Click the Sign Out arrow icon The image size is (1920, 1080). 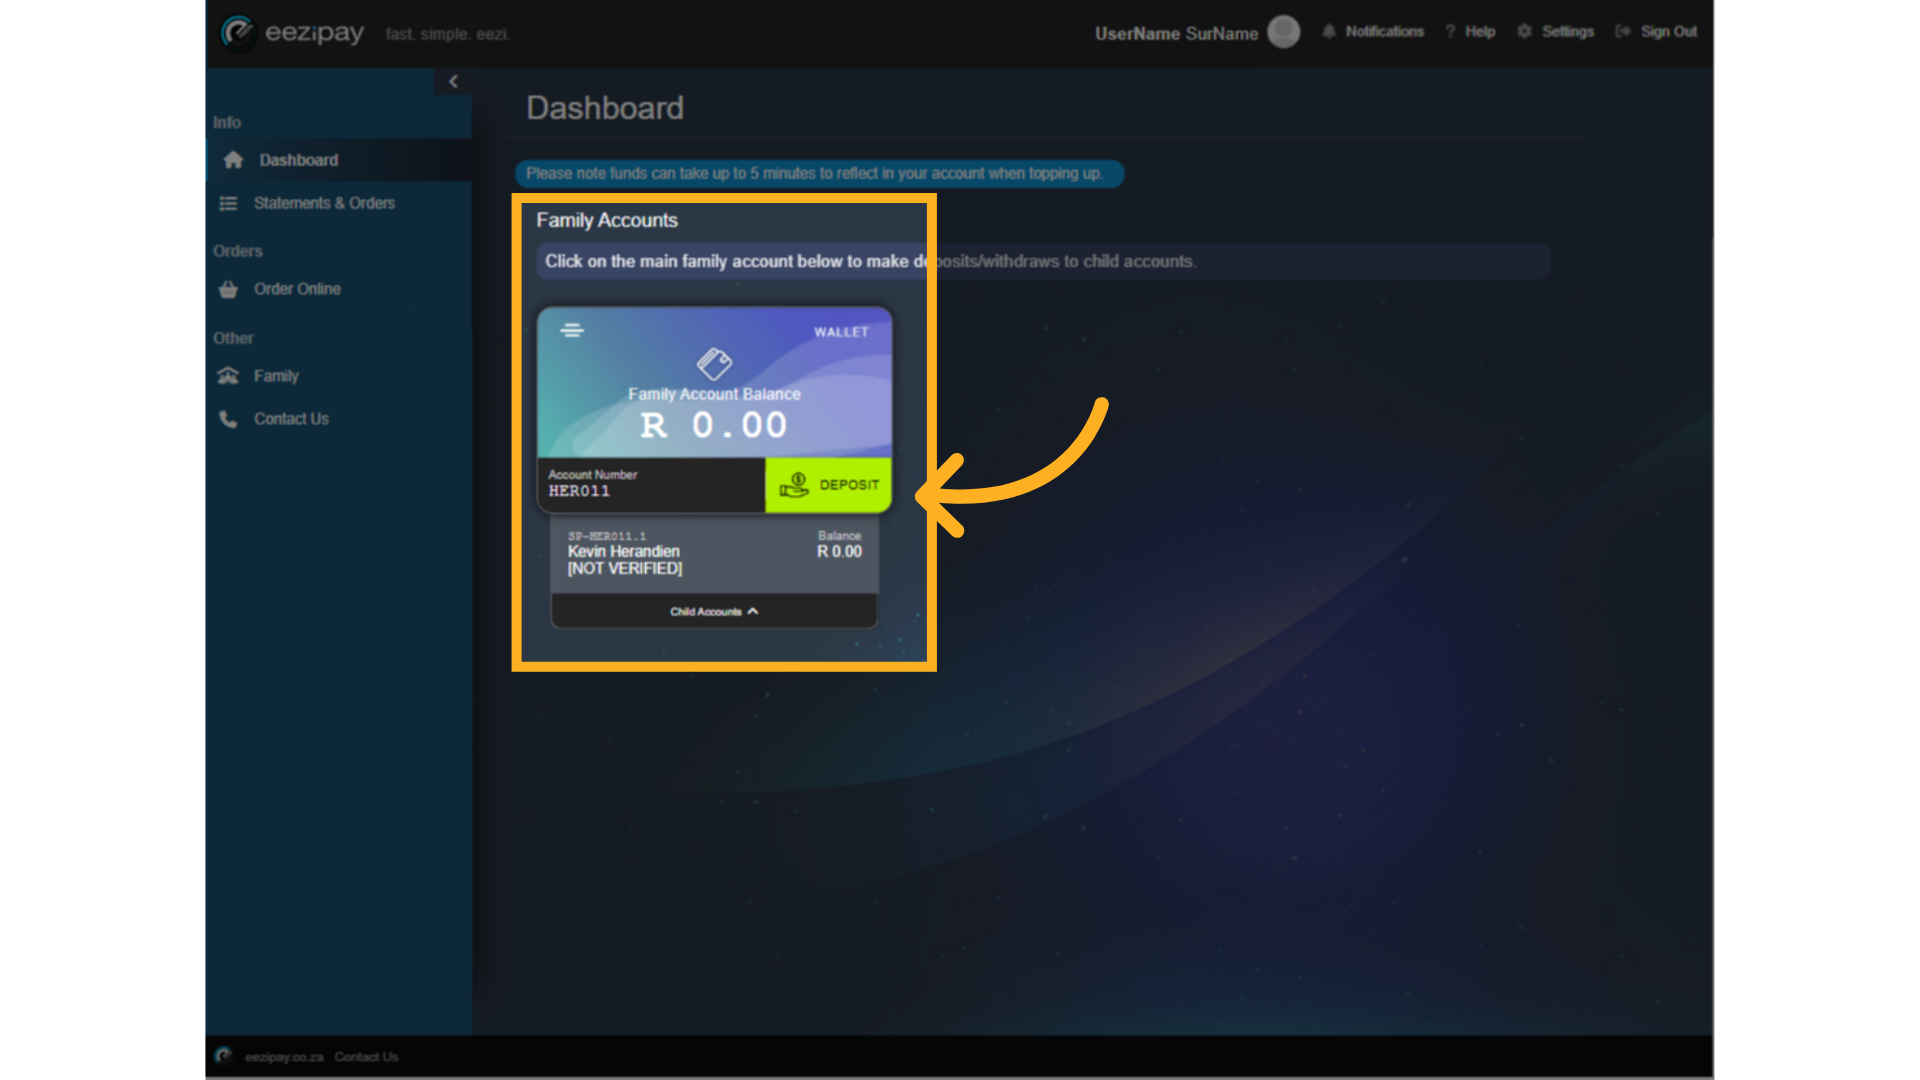[1622, 32]
